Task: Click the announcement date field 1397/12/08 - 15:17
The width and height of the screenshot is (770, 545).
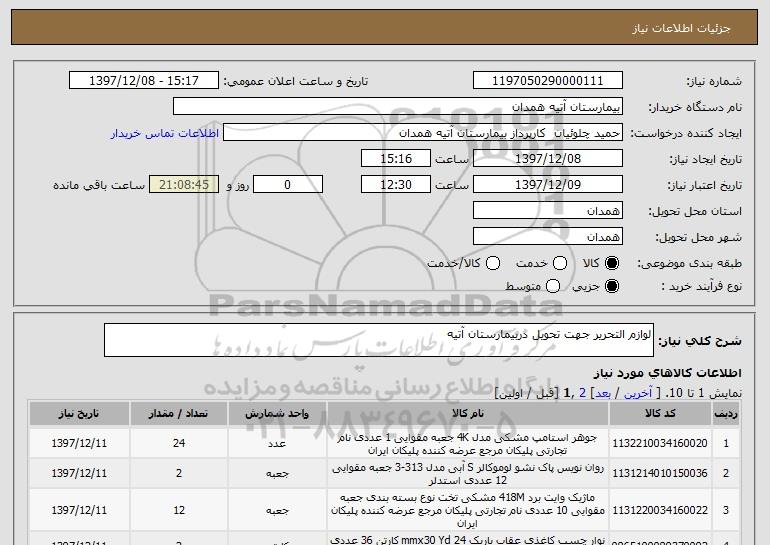Action: tap(144, 80)
